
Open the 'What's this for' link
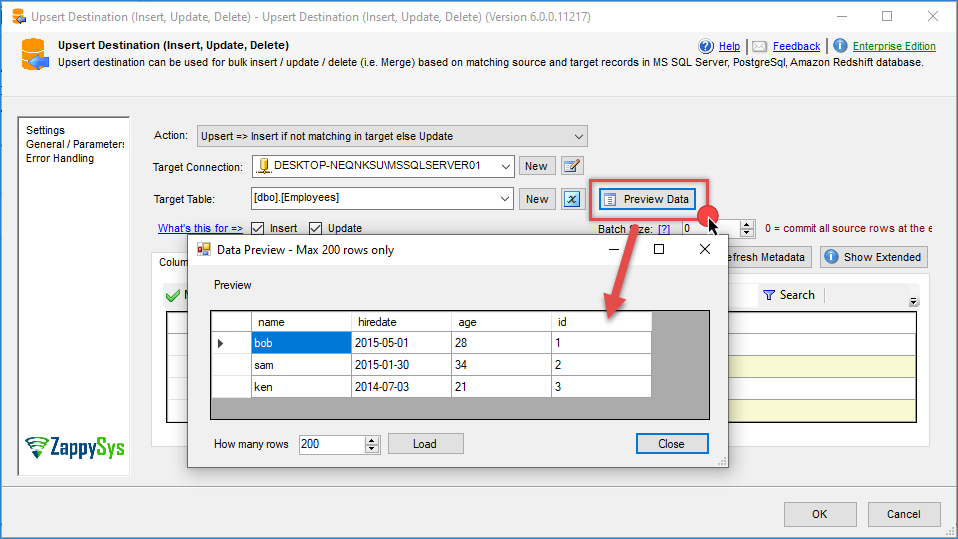point(200,228)
